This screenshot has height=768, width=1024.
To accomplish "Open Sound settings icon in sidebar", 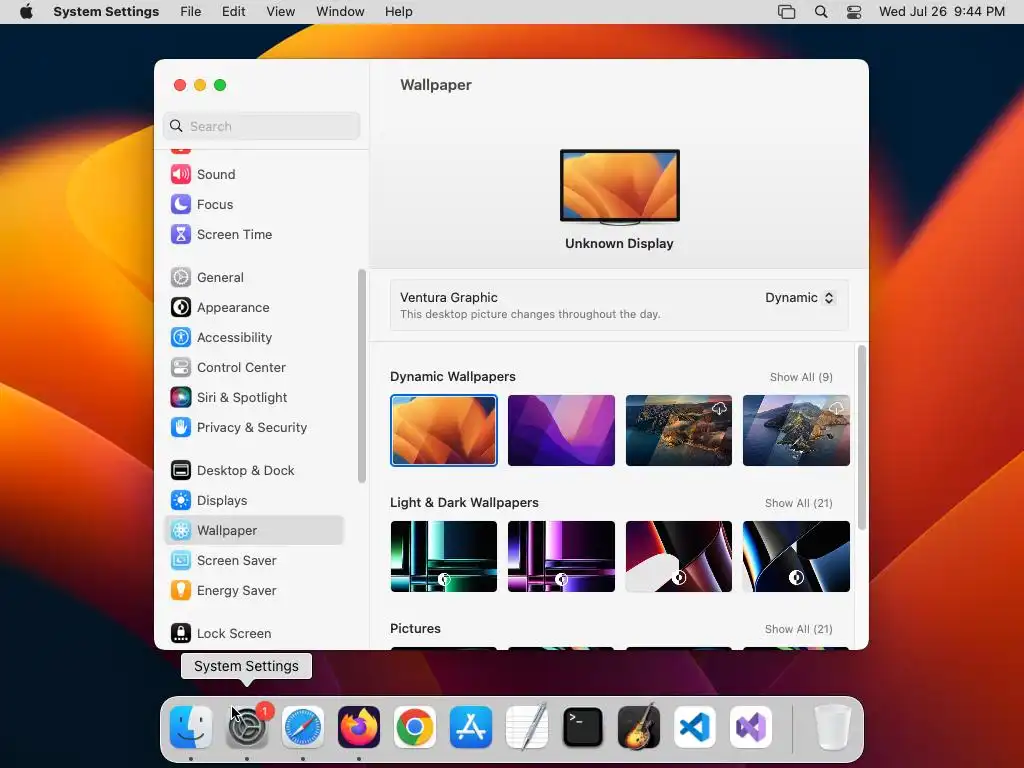I will coord(181,174).
